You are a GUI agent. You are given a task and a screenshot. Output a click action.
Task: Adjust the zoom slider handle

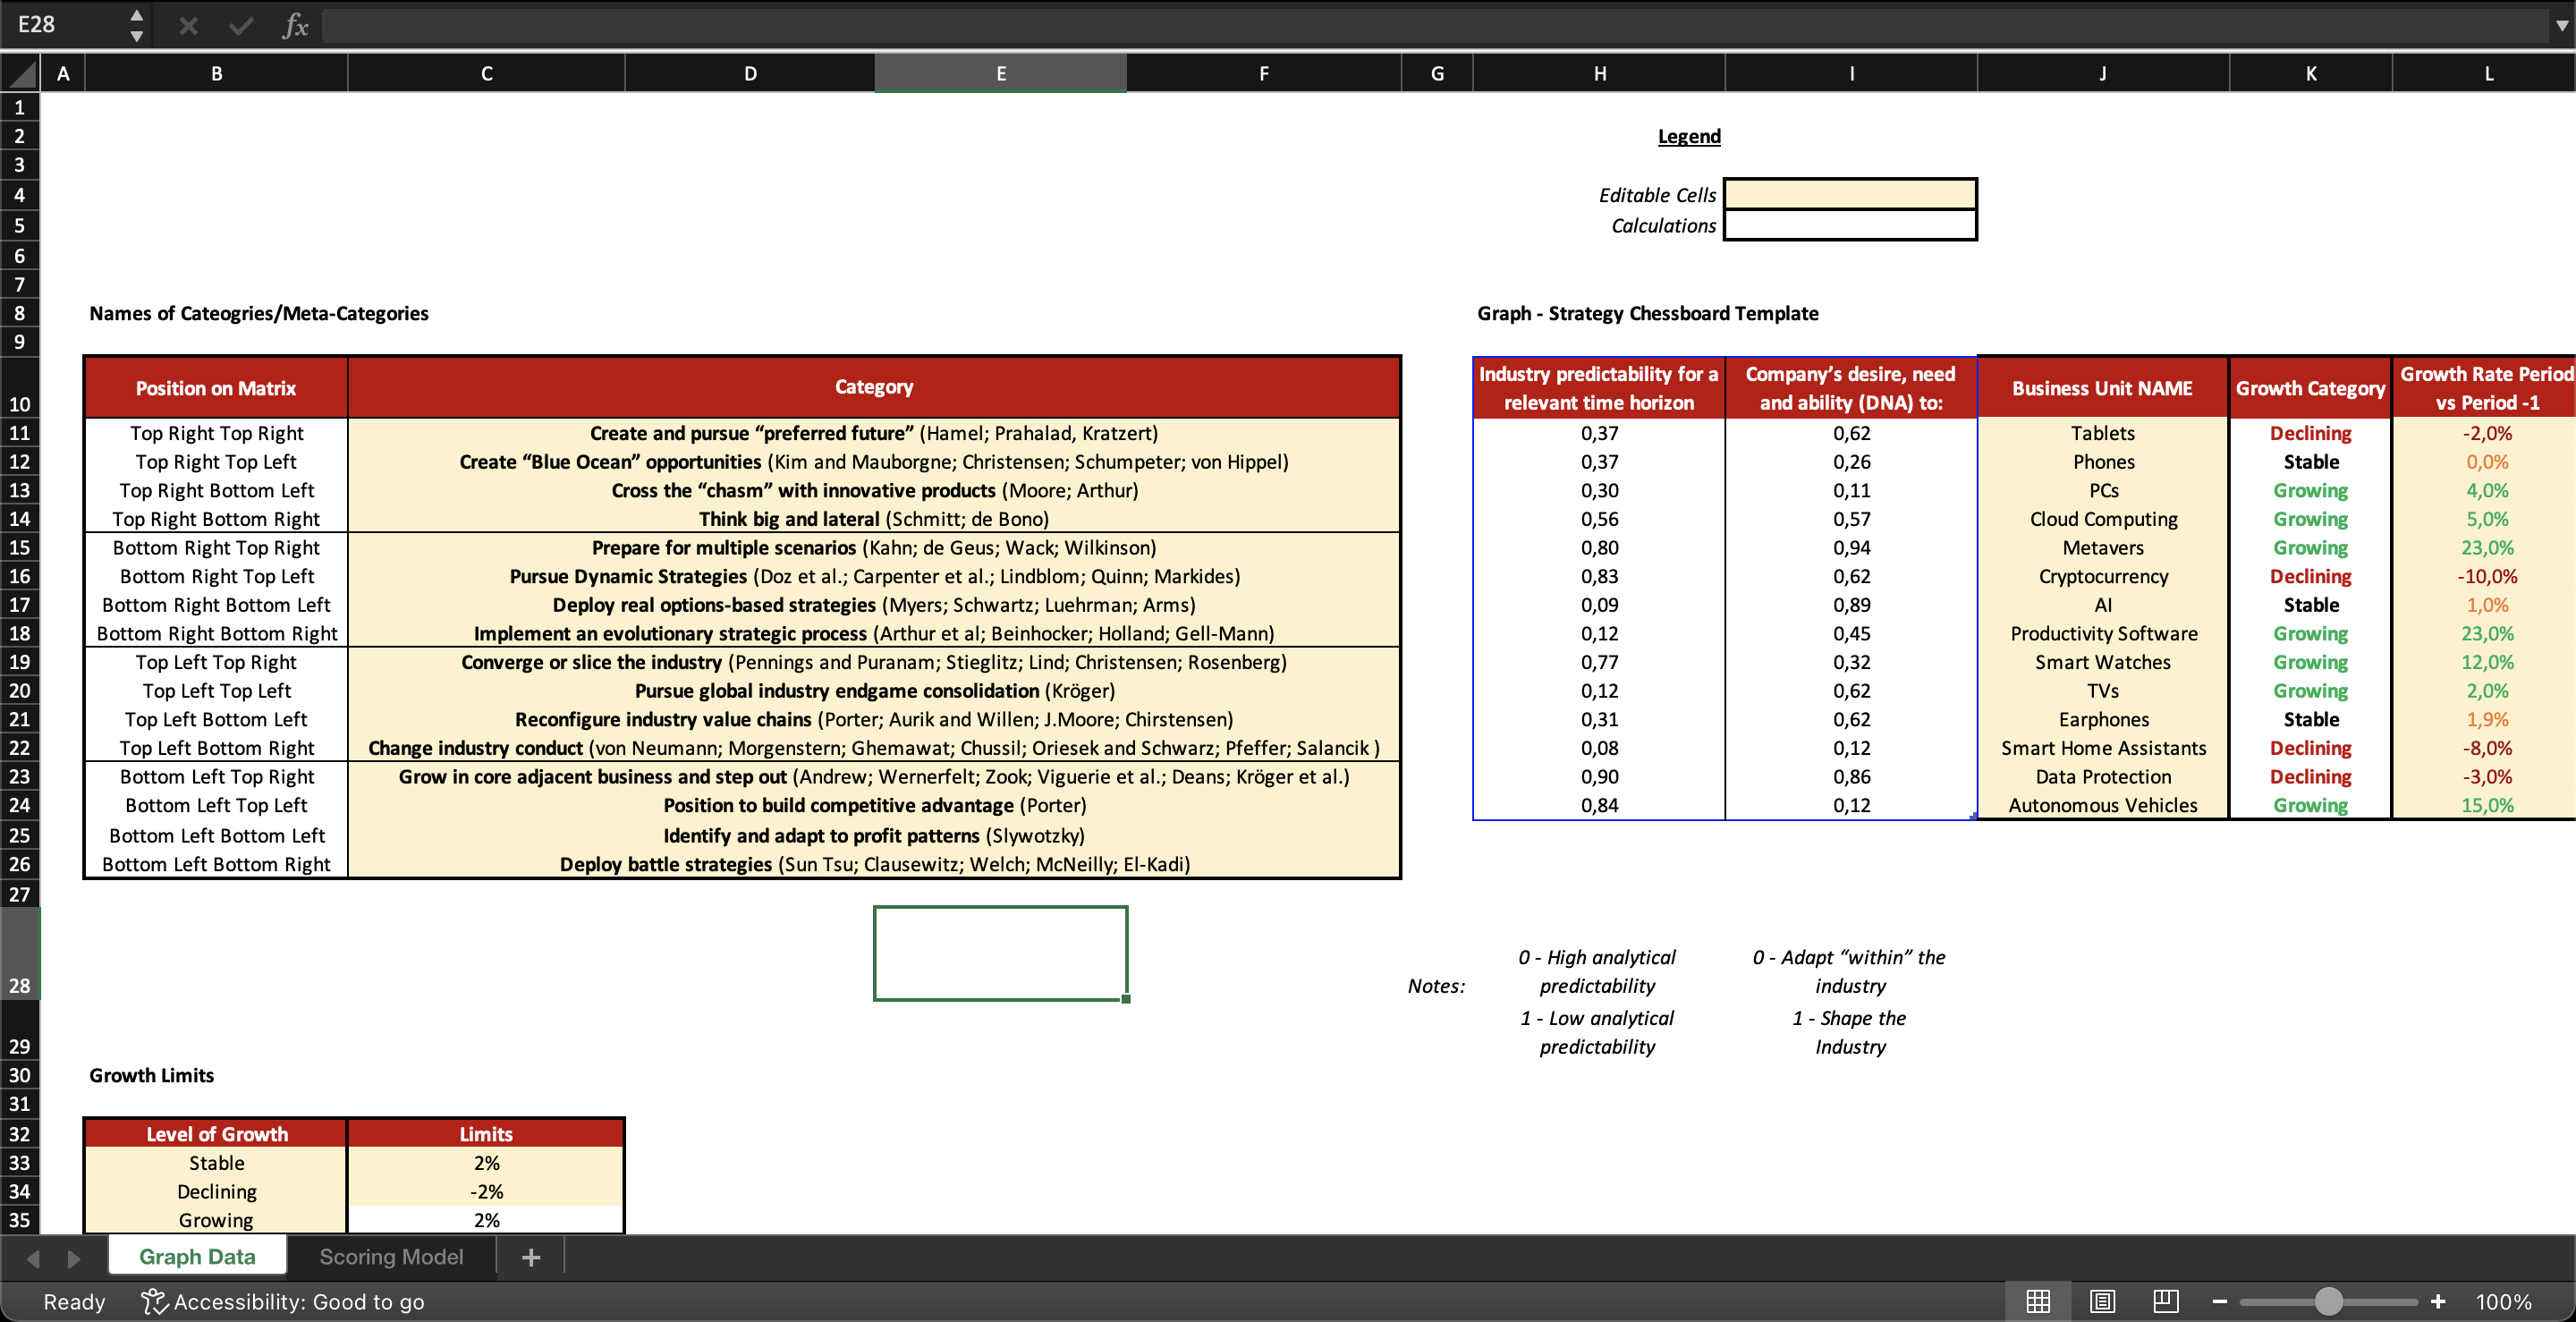coord(2328,1301)
